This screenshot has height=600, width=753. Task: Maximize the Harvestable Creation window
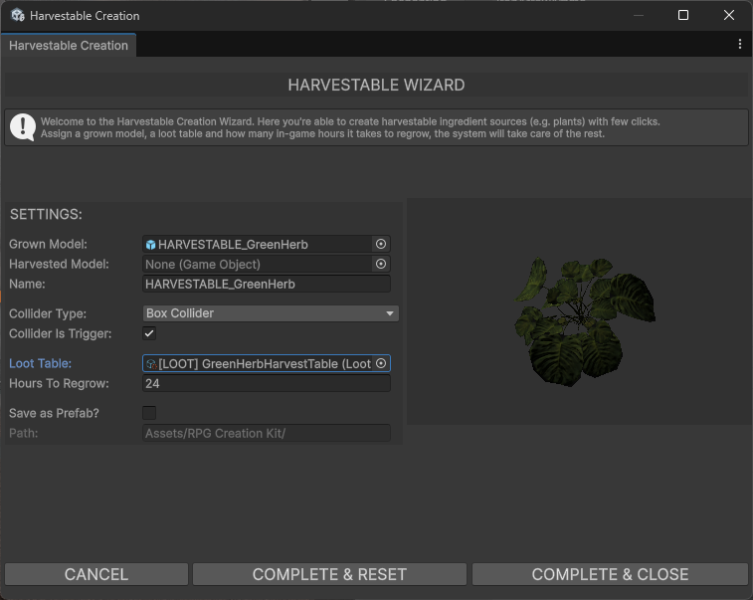[683, 15]
